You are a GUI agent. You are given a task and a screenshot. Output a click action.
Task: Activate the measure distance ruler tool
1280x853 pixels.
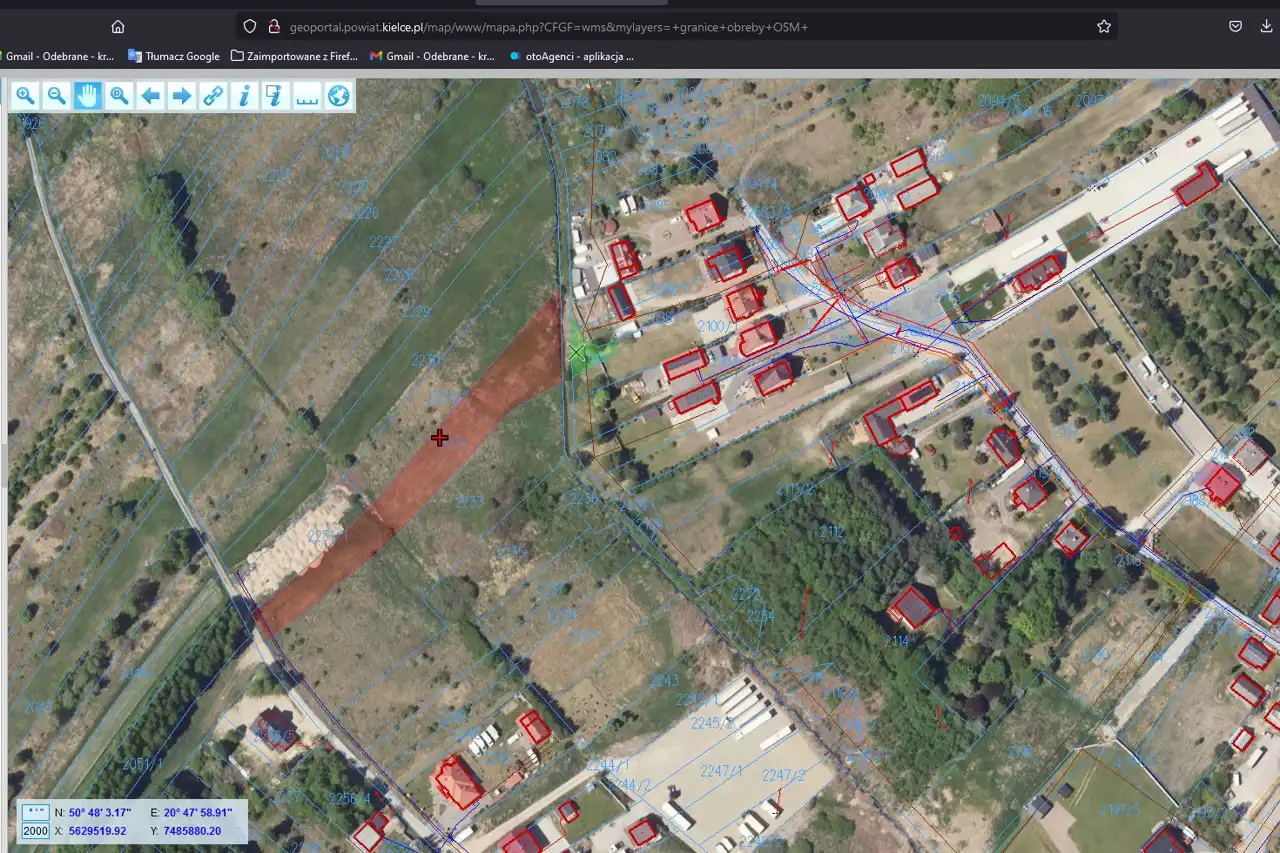tap(307, 96)
